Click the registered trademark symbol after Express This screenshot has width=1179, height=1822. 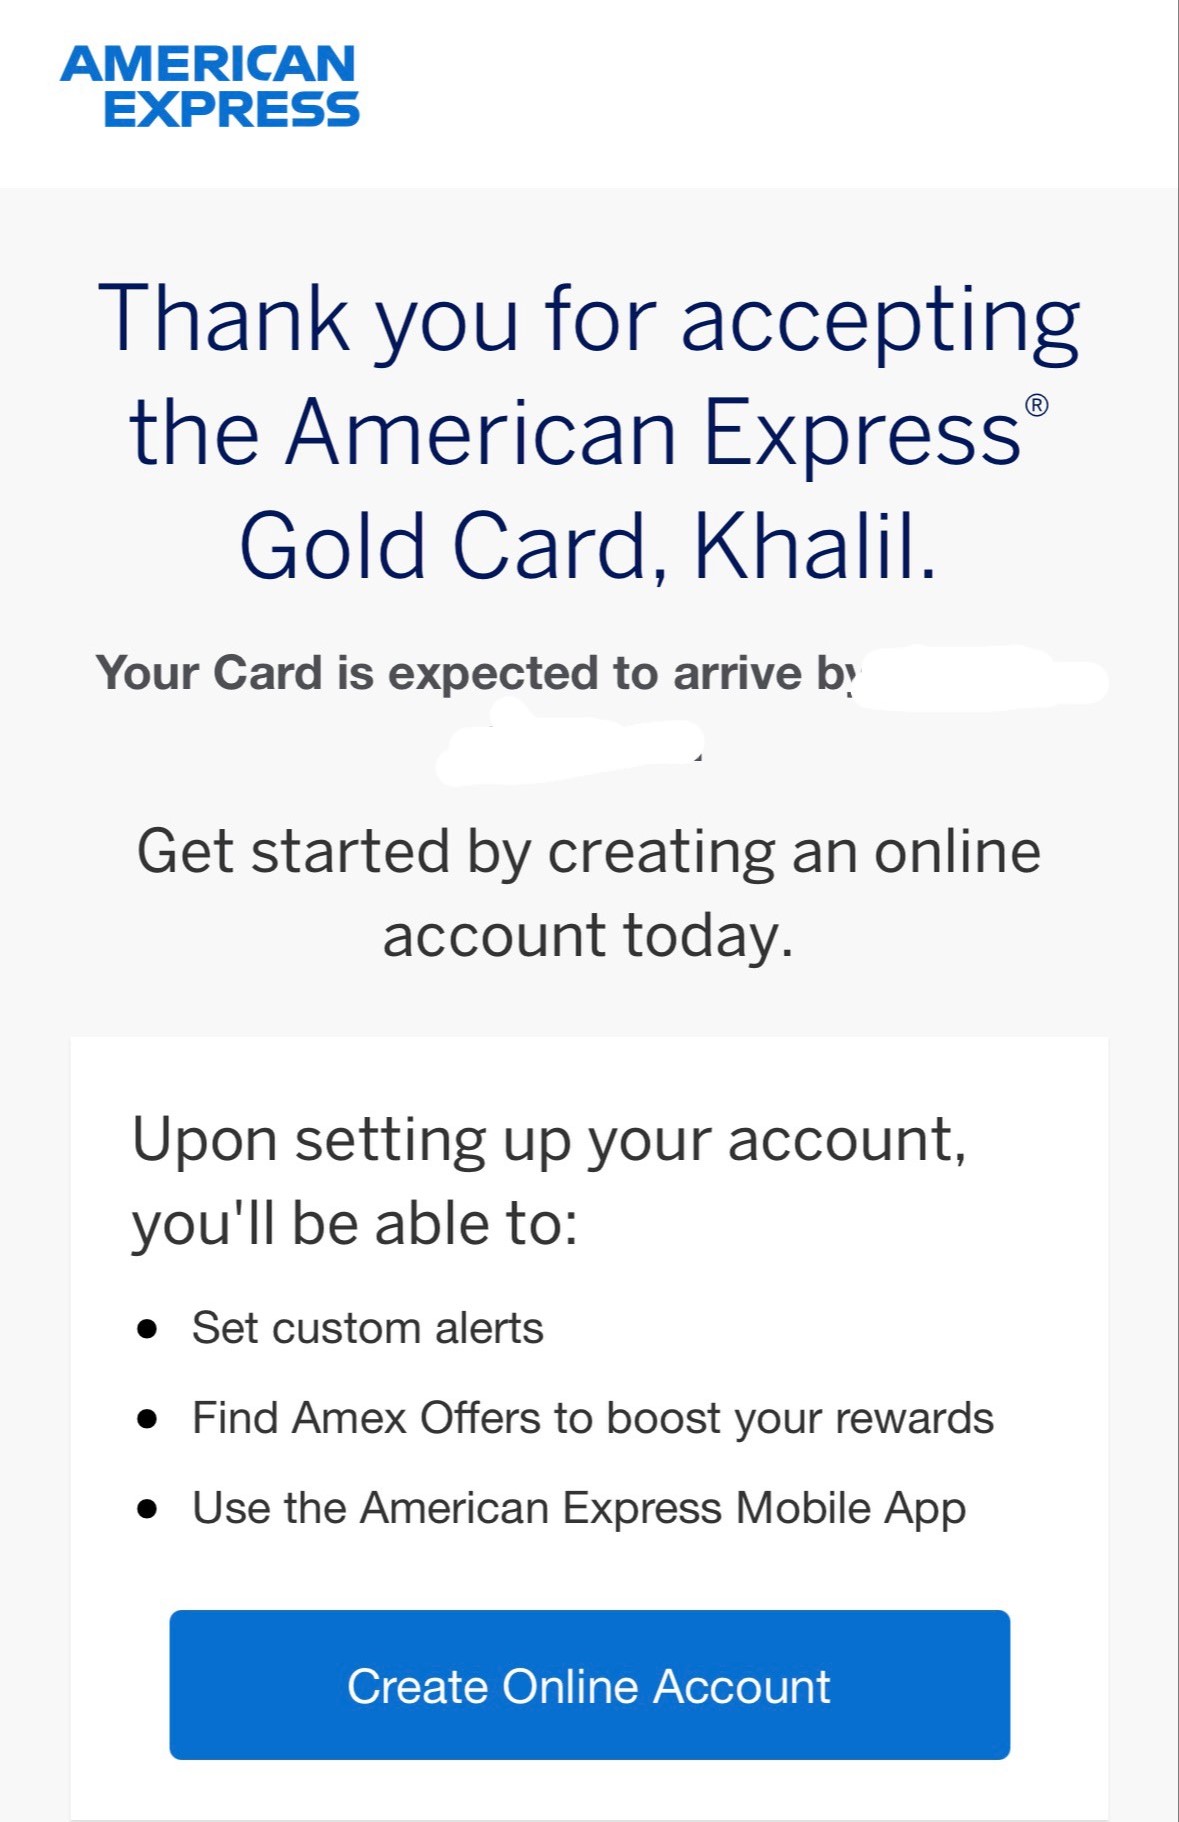click(x=1036, y=405)
